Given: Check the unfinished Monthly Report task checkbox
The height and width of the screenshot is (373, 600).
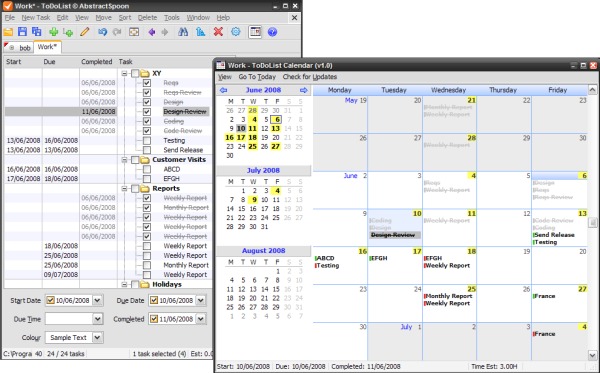Looking at the screenshot, I should pos(147,265).
